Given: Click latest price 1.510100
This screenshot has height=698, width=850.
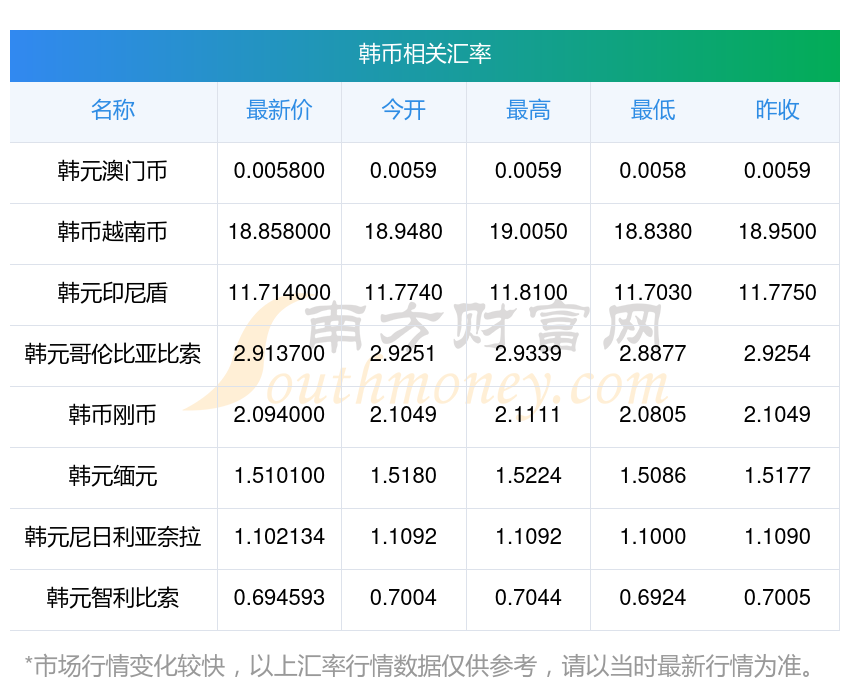Looking at the screenshot, I should (279, 476).
